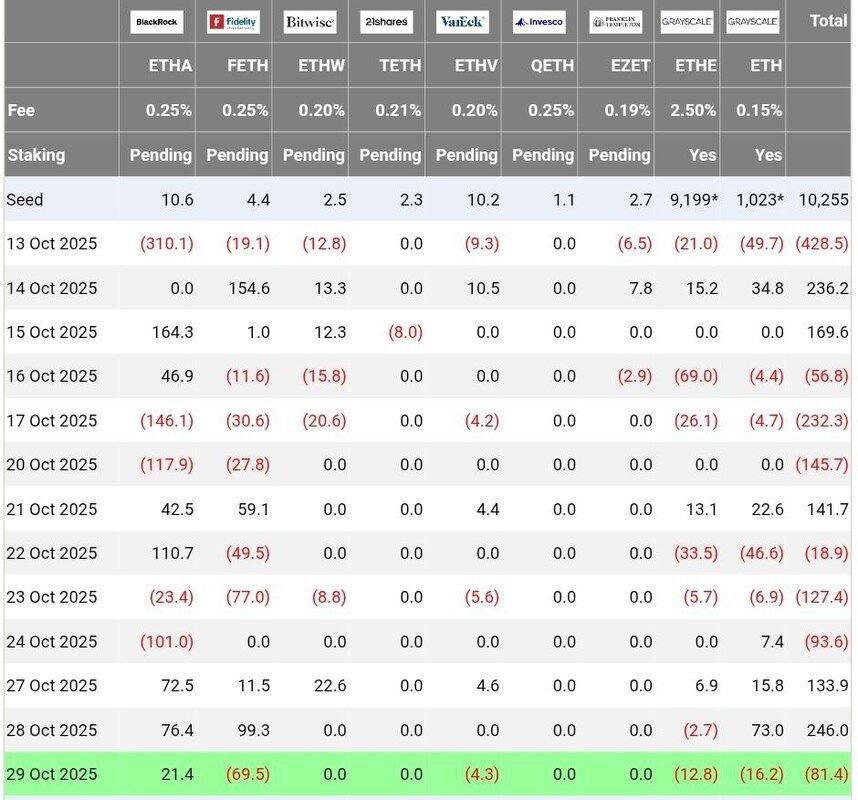The image size is (858, 800).
Task: Select the ETHA ticker column header
Action: 169,66
